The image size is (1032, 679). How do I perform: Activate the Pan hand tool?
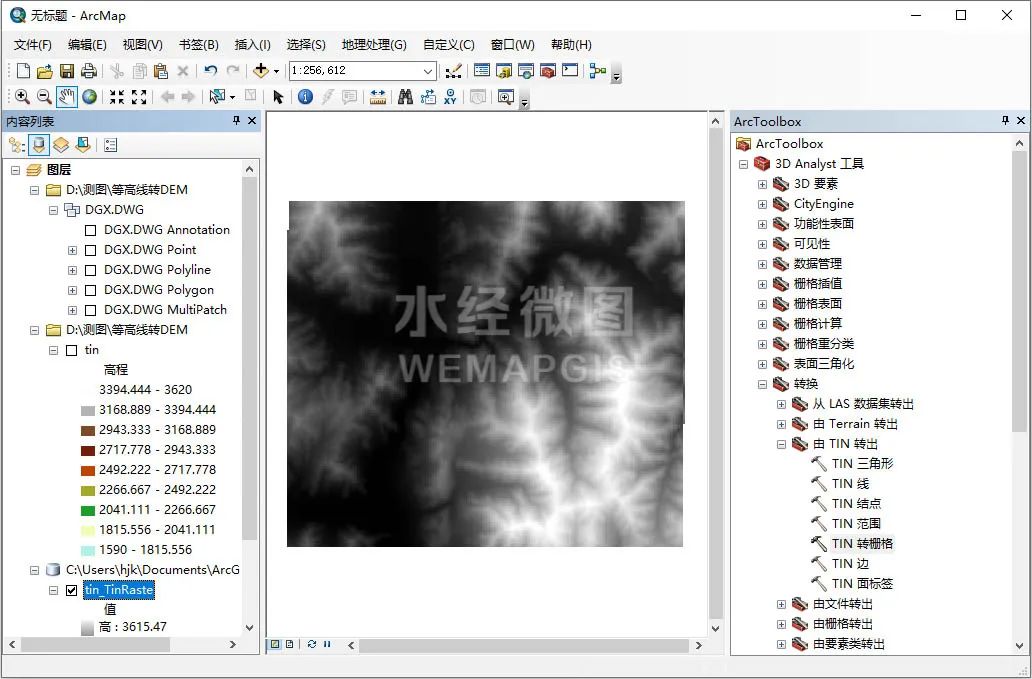66,97
